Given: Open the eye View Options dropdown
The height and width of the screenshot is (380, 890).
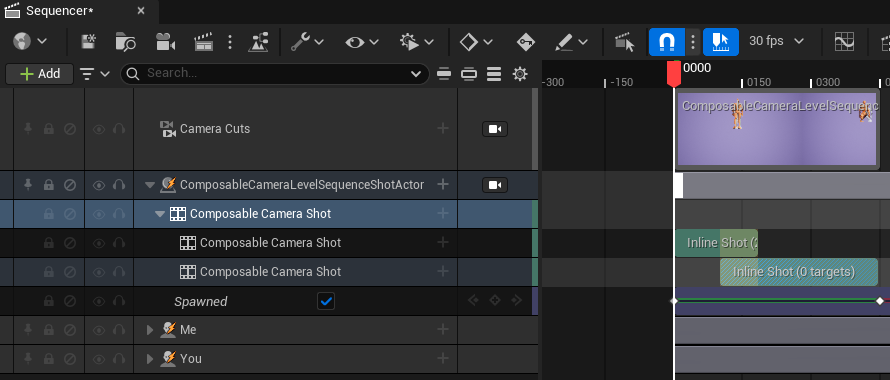Looking at the screenshot, I should pos(362,41).
